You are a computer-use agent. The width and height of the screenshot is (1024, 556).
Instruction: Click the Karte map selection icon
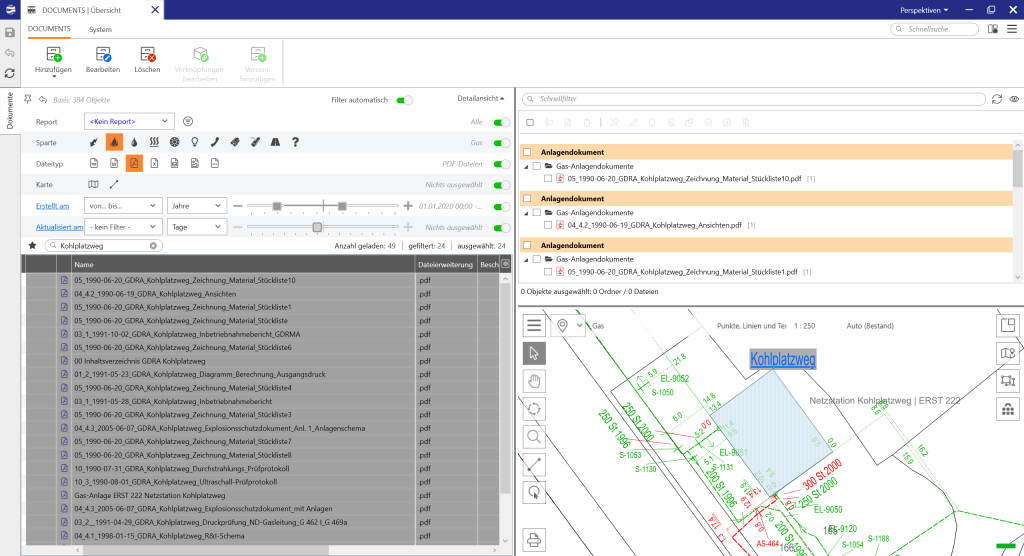94,185
